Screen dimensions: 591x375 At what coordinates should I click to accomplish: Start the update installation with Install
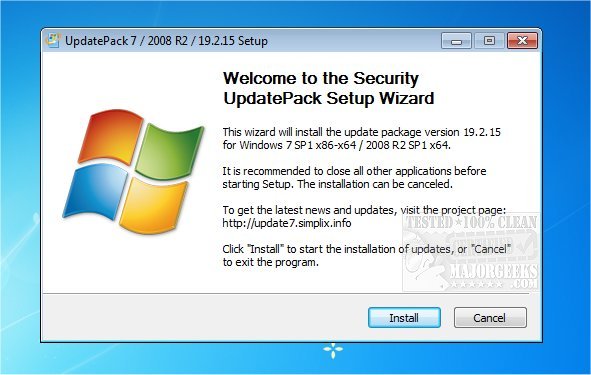404,317
